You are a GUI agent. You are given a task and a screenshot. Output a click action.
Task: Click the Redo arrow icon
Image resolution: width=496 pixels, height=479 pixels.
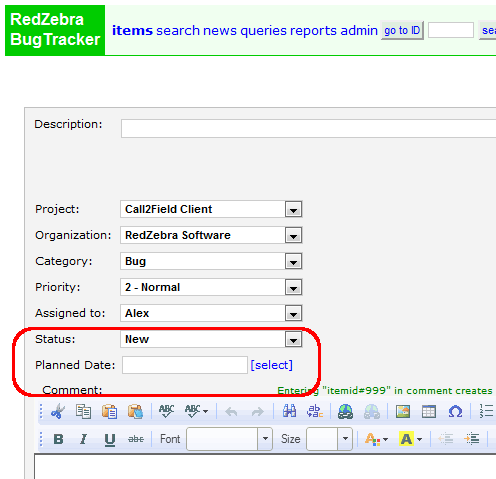coord(258,412)
